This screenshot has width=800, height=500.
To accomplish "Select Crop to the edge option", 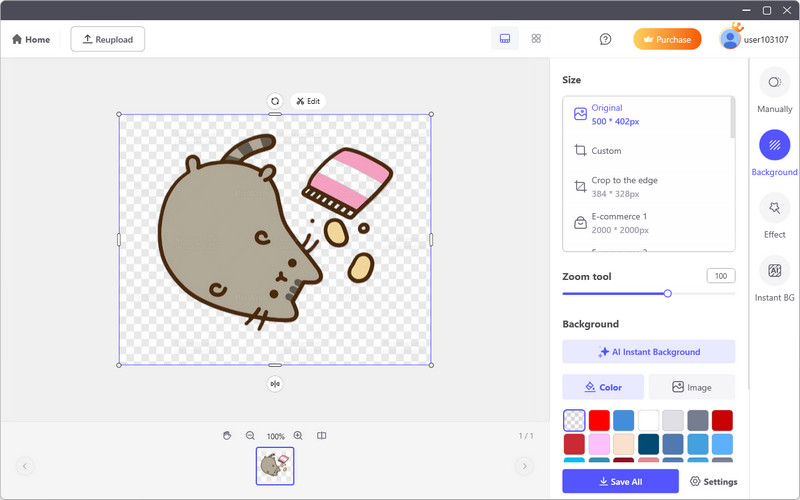I will pos(648,187).
